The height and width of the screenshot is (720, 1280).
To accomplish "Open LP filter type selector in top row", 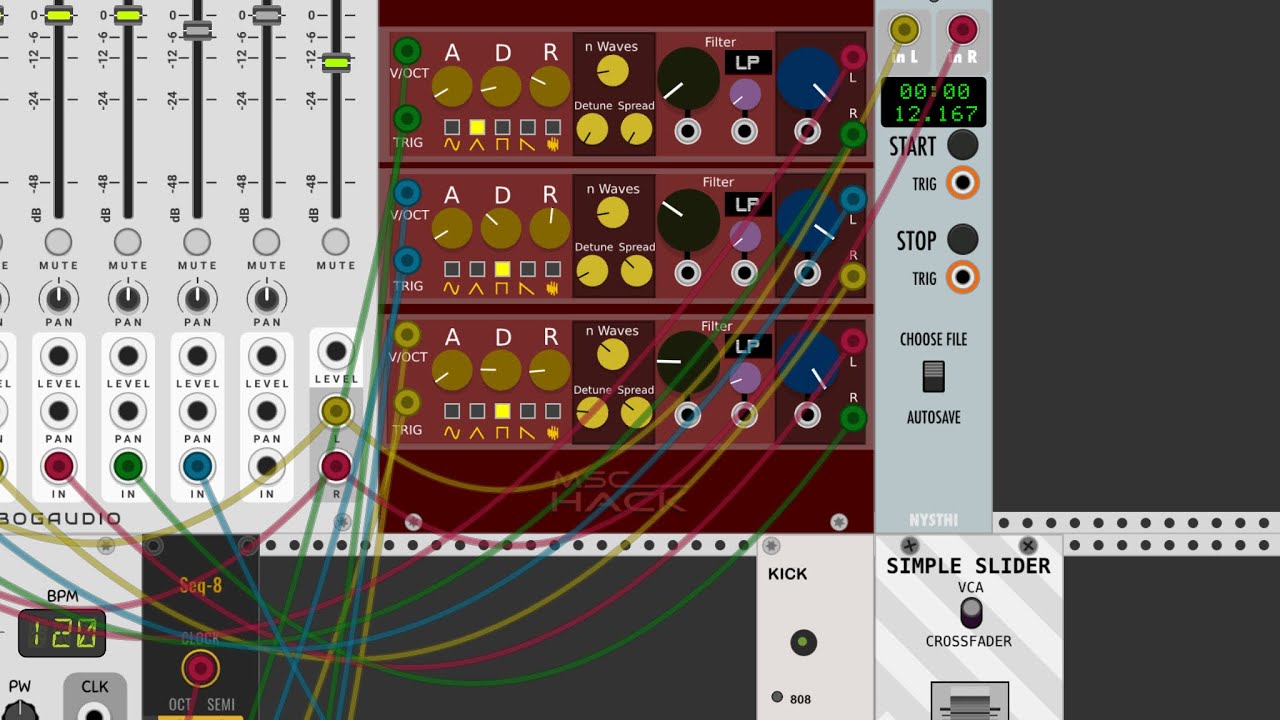I will [x=748, y=63].
